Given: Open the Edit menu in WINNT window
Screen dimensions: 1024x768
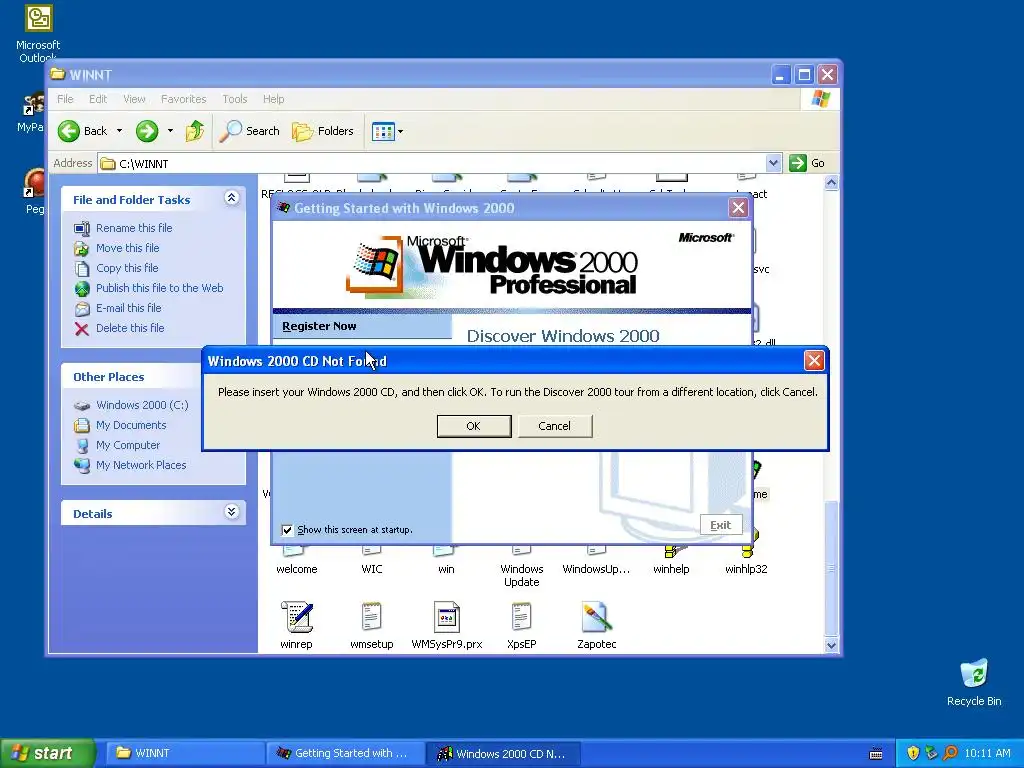Looking at the screenshot, I should pyautogui.click(x=98, y=99).
